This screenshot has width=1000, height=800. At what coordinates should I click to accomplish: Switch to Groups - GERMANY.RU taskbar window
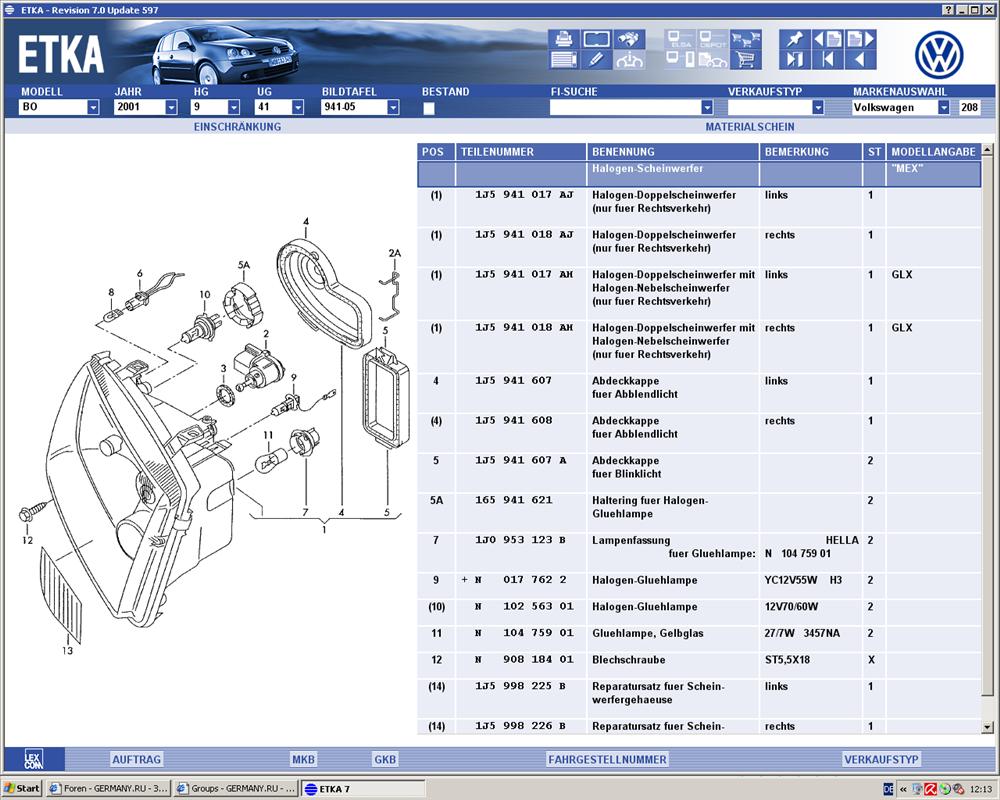236,789
